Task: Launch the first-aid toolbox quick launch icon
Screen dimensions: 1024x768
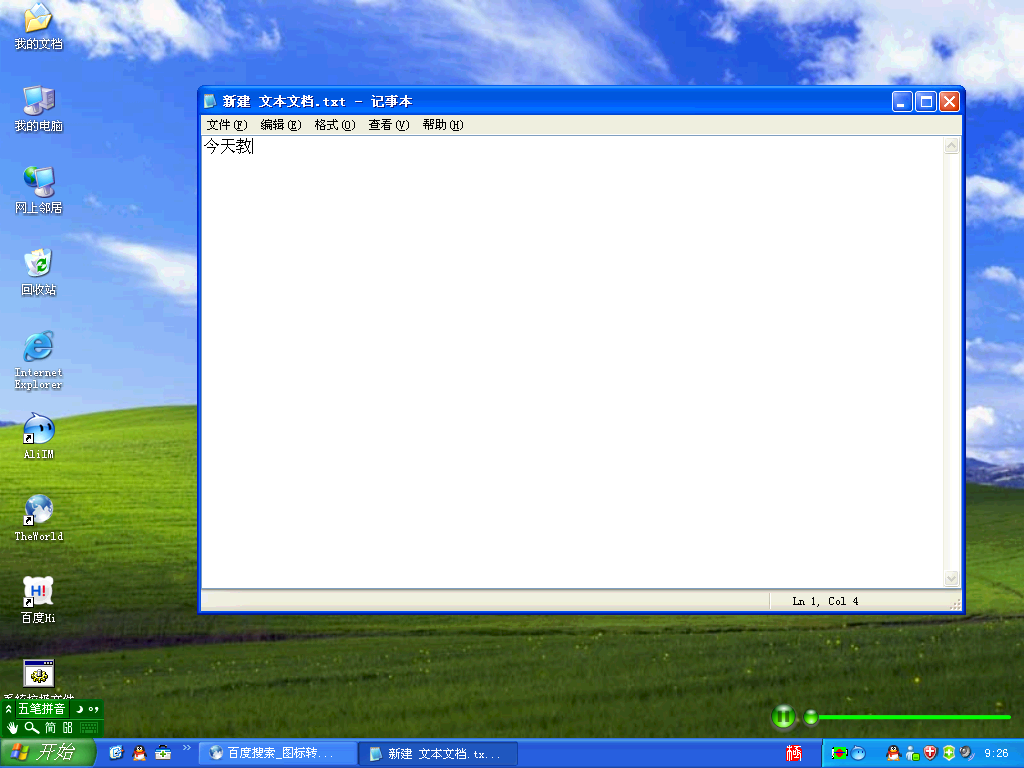Action: (x=163, y=753)
